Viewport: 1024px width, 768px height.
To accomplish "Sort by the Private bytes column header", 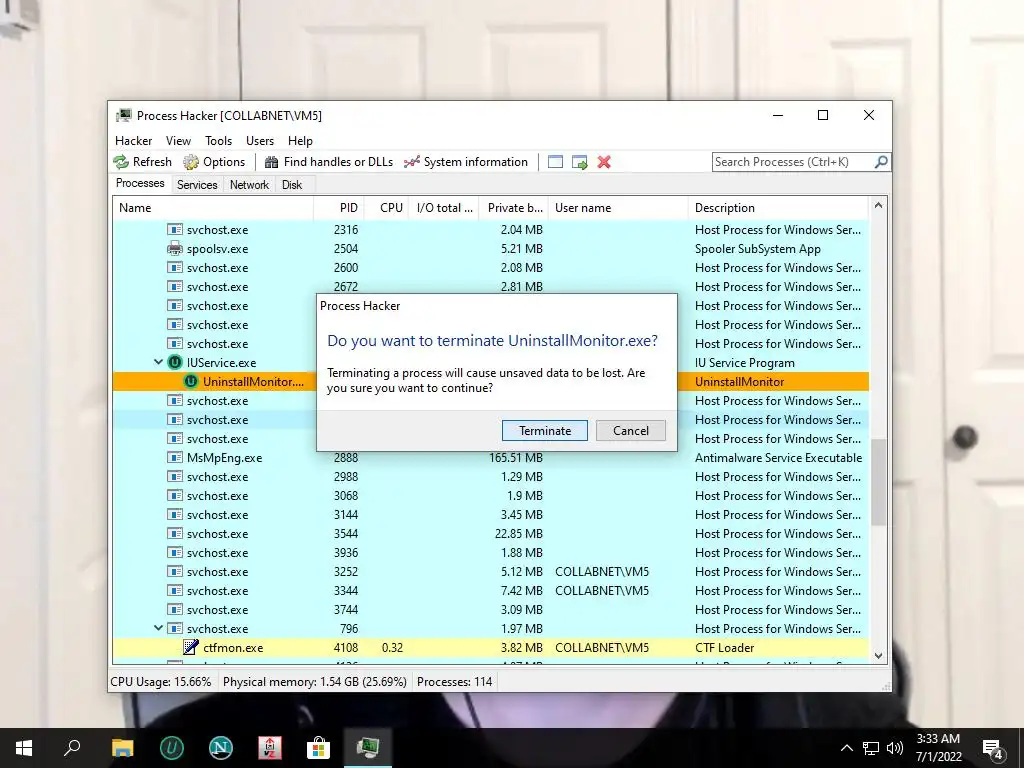I will (x=514, y=208).
